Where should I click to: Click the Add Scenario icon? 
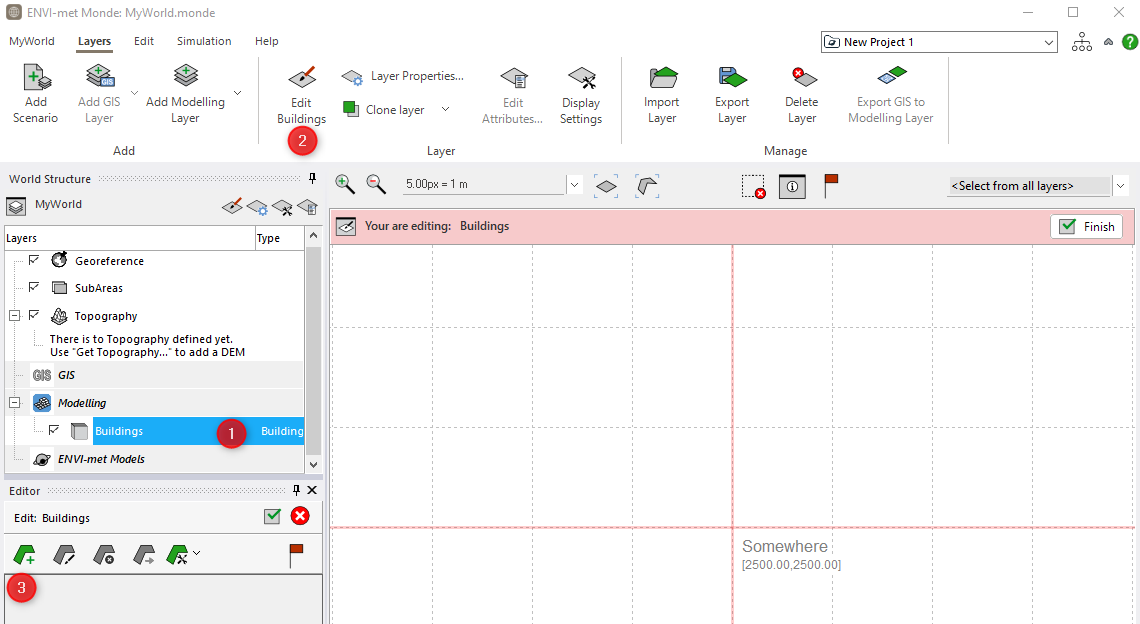point(36,79)
